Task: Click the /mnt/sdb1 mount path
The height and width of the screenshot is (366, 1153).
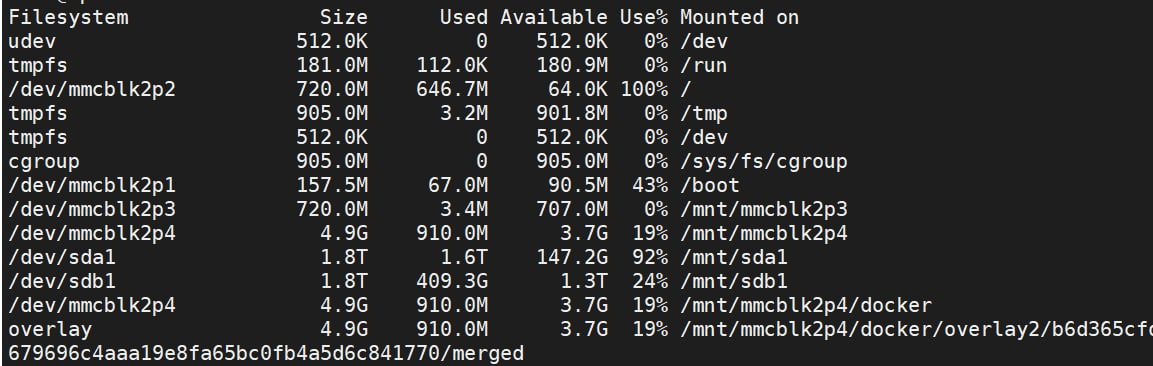Action: (x=734, y=281)
